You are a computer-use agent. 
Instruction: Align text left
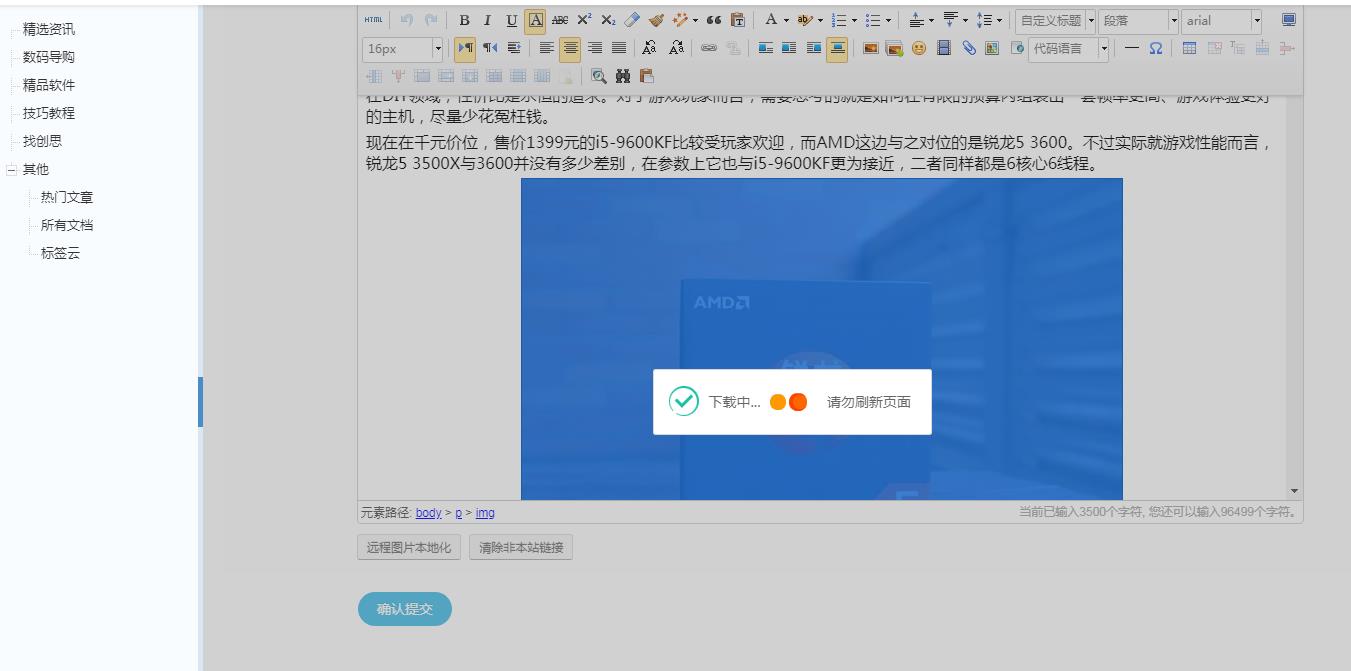(547, 48)
